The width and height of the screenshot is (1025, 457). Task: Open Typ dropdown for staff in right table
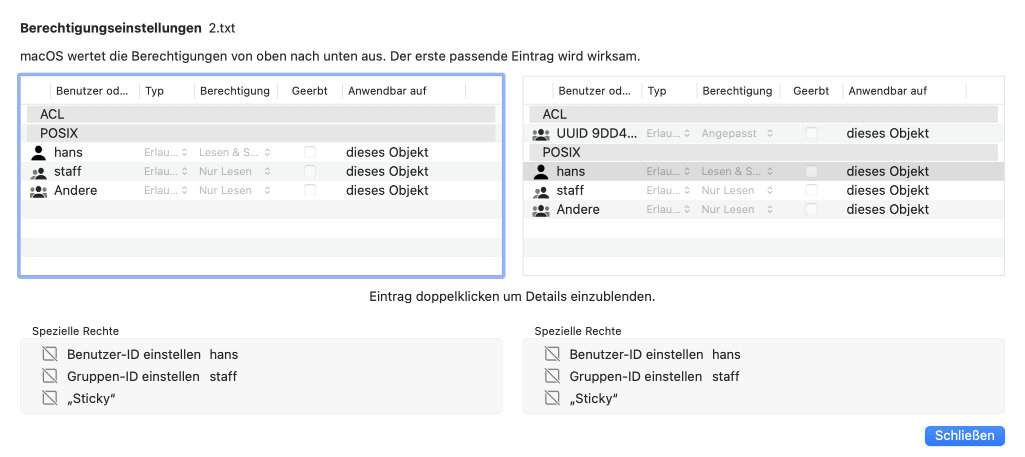(x=668, y=190)
